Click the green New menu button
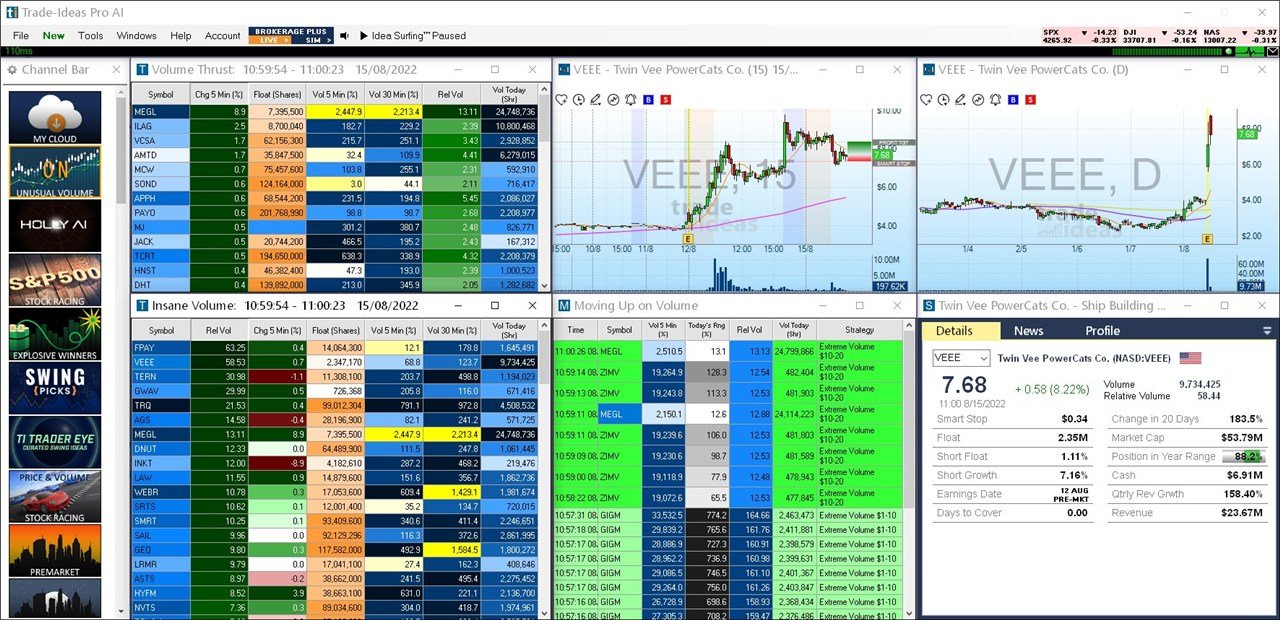Screen dimensions: 1280x620 (53, 36)
